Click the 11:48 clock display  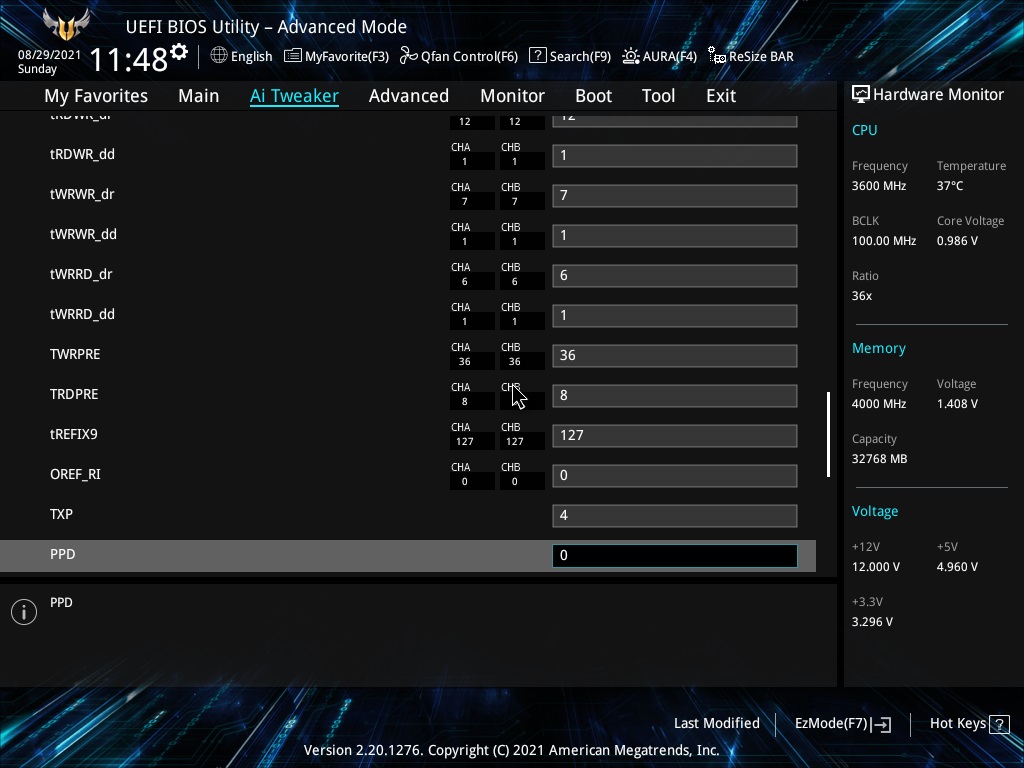point(129,59)
